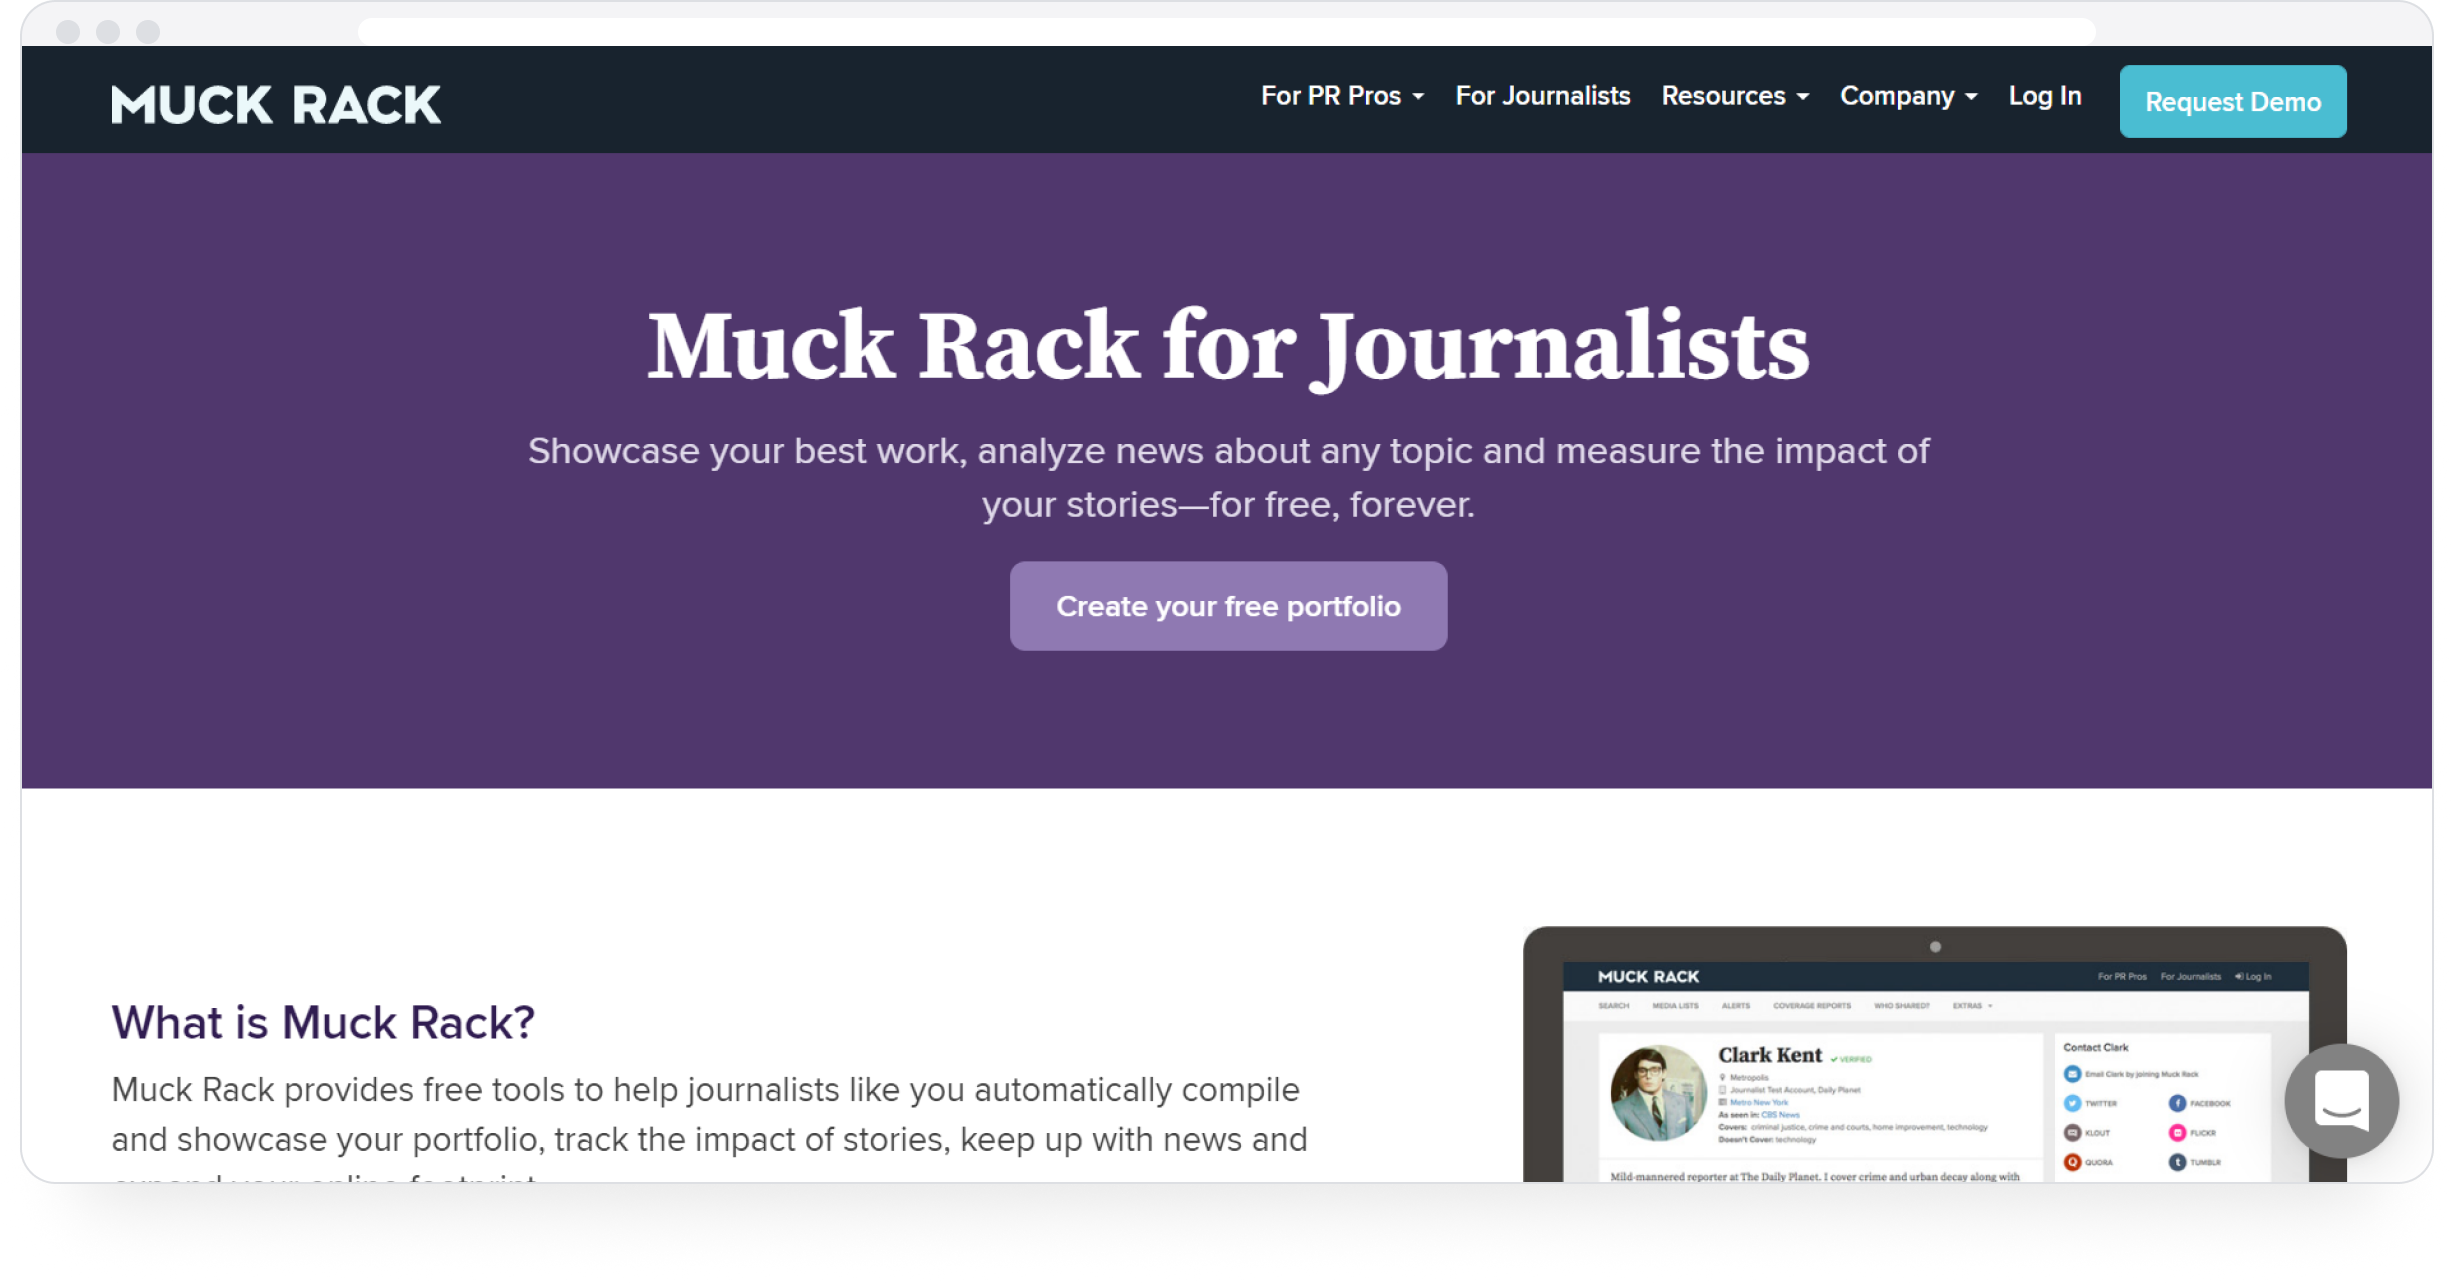Click the Coverage Reports tab in the laptop image
2454x1284 pixels.
[1811, 1006]
